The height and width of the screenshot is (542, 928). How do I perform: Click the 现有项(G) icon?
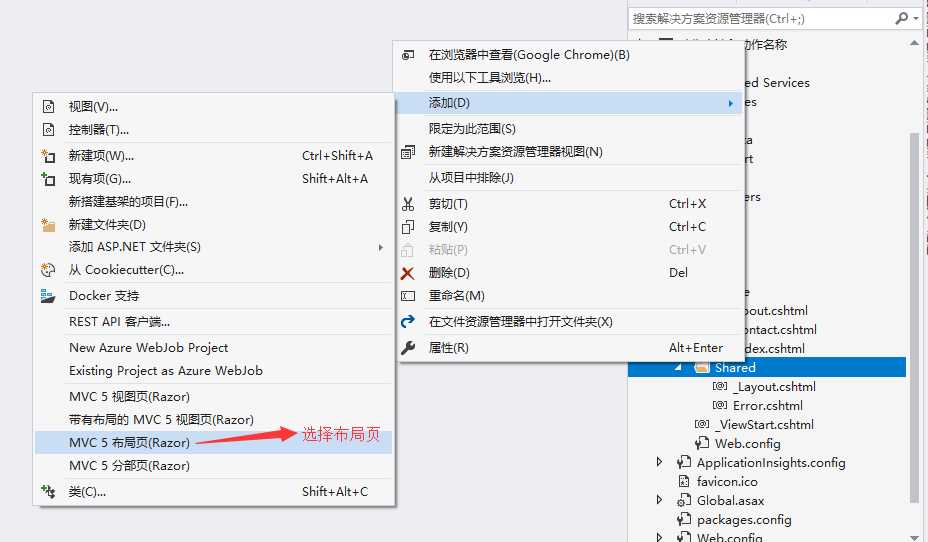pyautogui.click(x=48, y=179)
